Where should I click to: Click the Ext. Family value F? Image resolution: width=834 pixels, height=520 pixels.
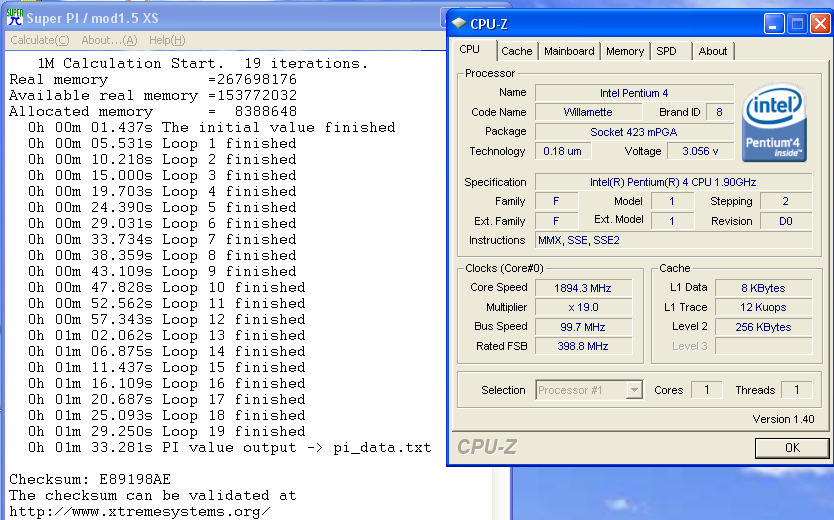(x=556, y=221)
